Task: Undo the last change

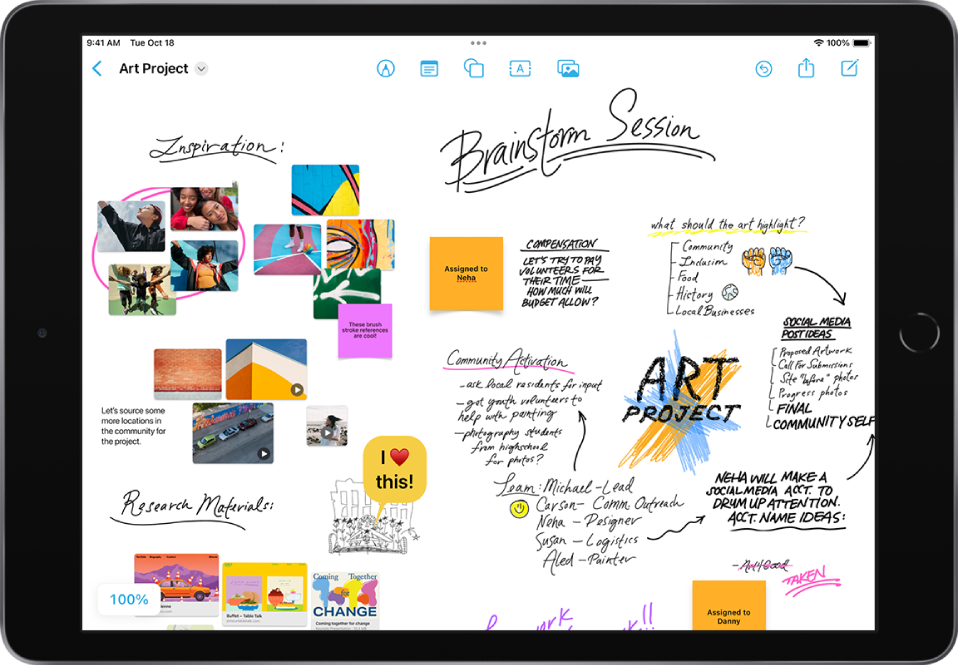Action: [x=764, y=68]
